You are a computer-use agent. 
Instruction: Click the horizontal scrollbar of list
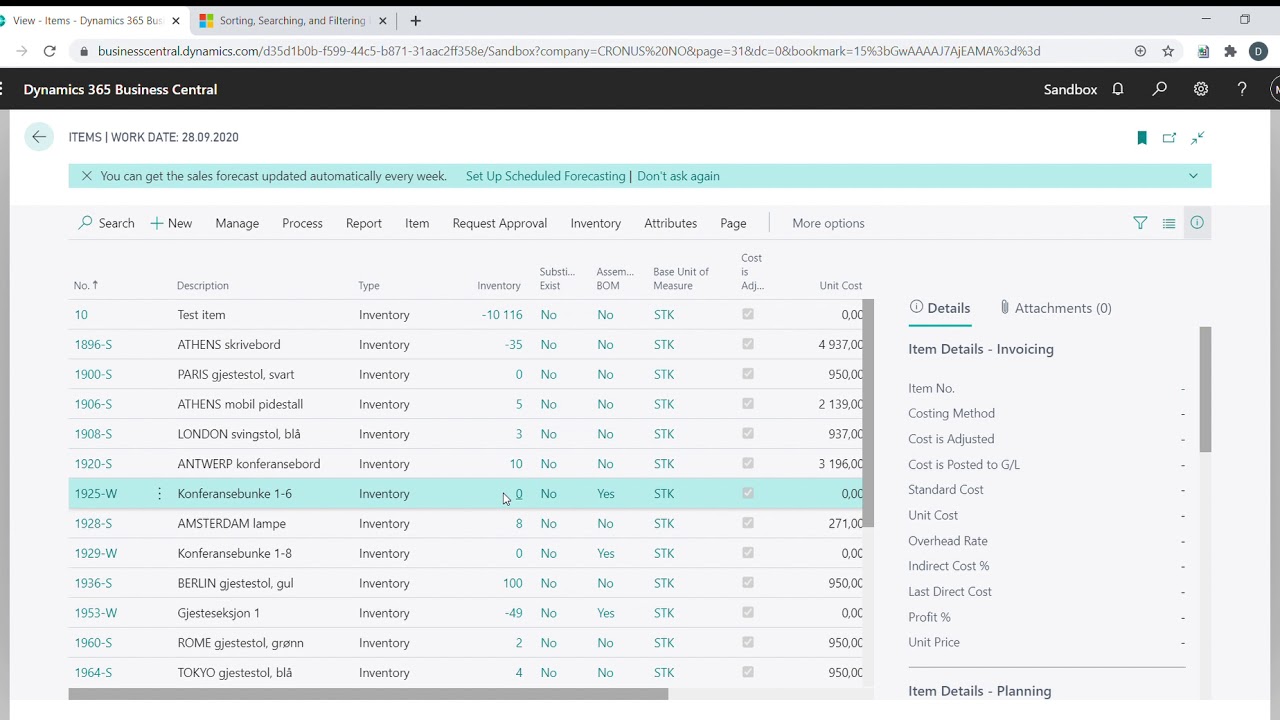[368, 694]
